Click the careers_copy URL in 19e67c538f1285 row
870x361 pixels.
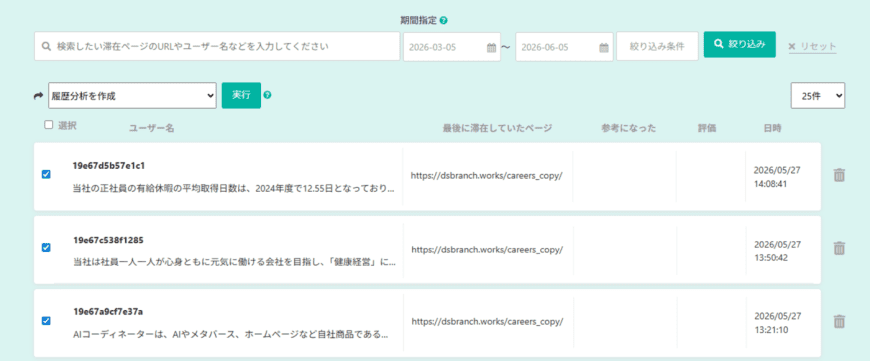click(x=487, y=250)
